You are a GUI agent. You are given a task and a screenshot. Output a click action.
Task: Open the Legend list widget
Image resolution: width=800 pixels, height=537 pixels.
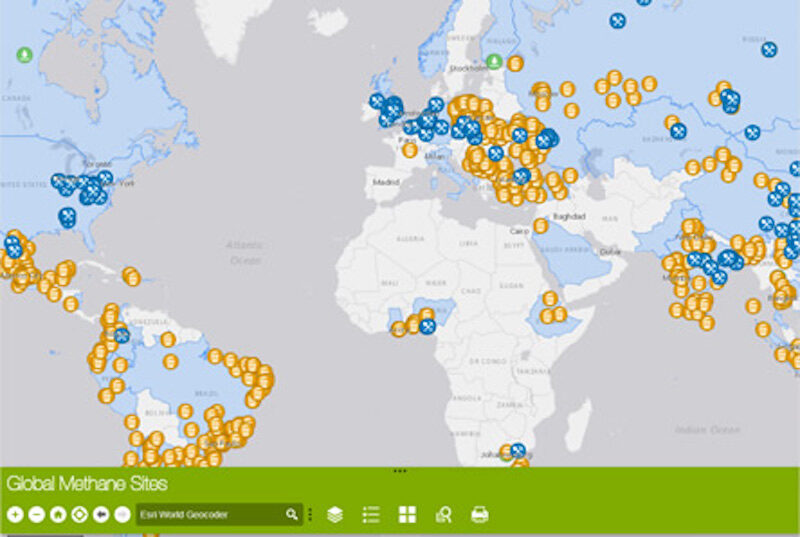click(371, 515)
